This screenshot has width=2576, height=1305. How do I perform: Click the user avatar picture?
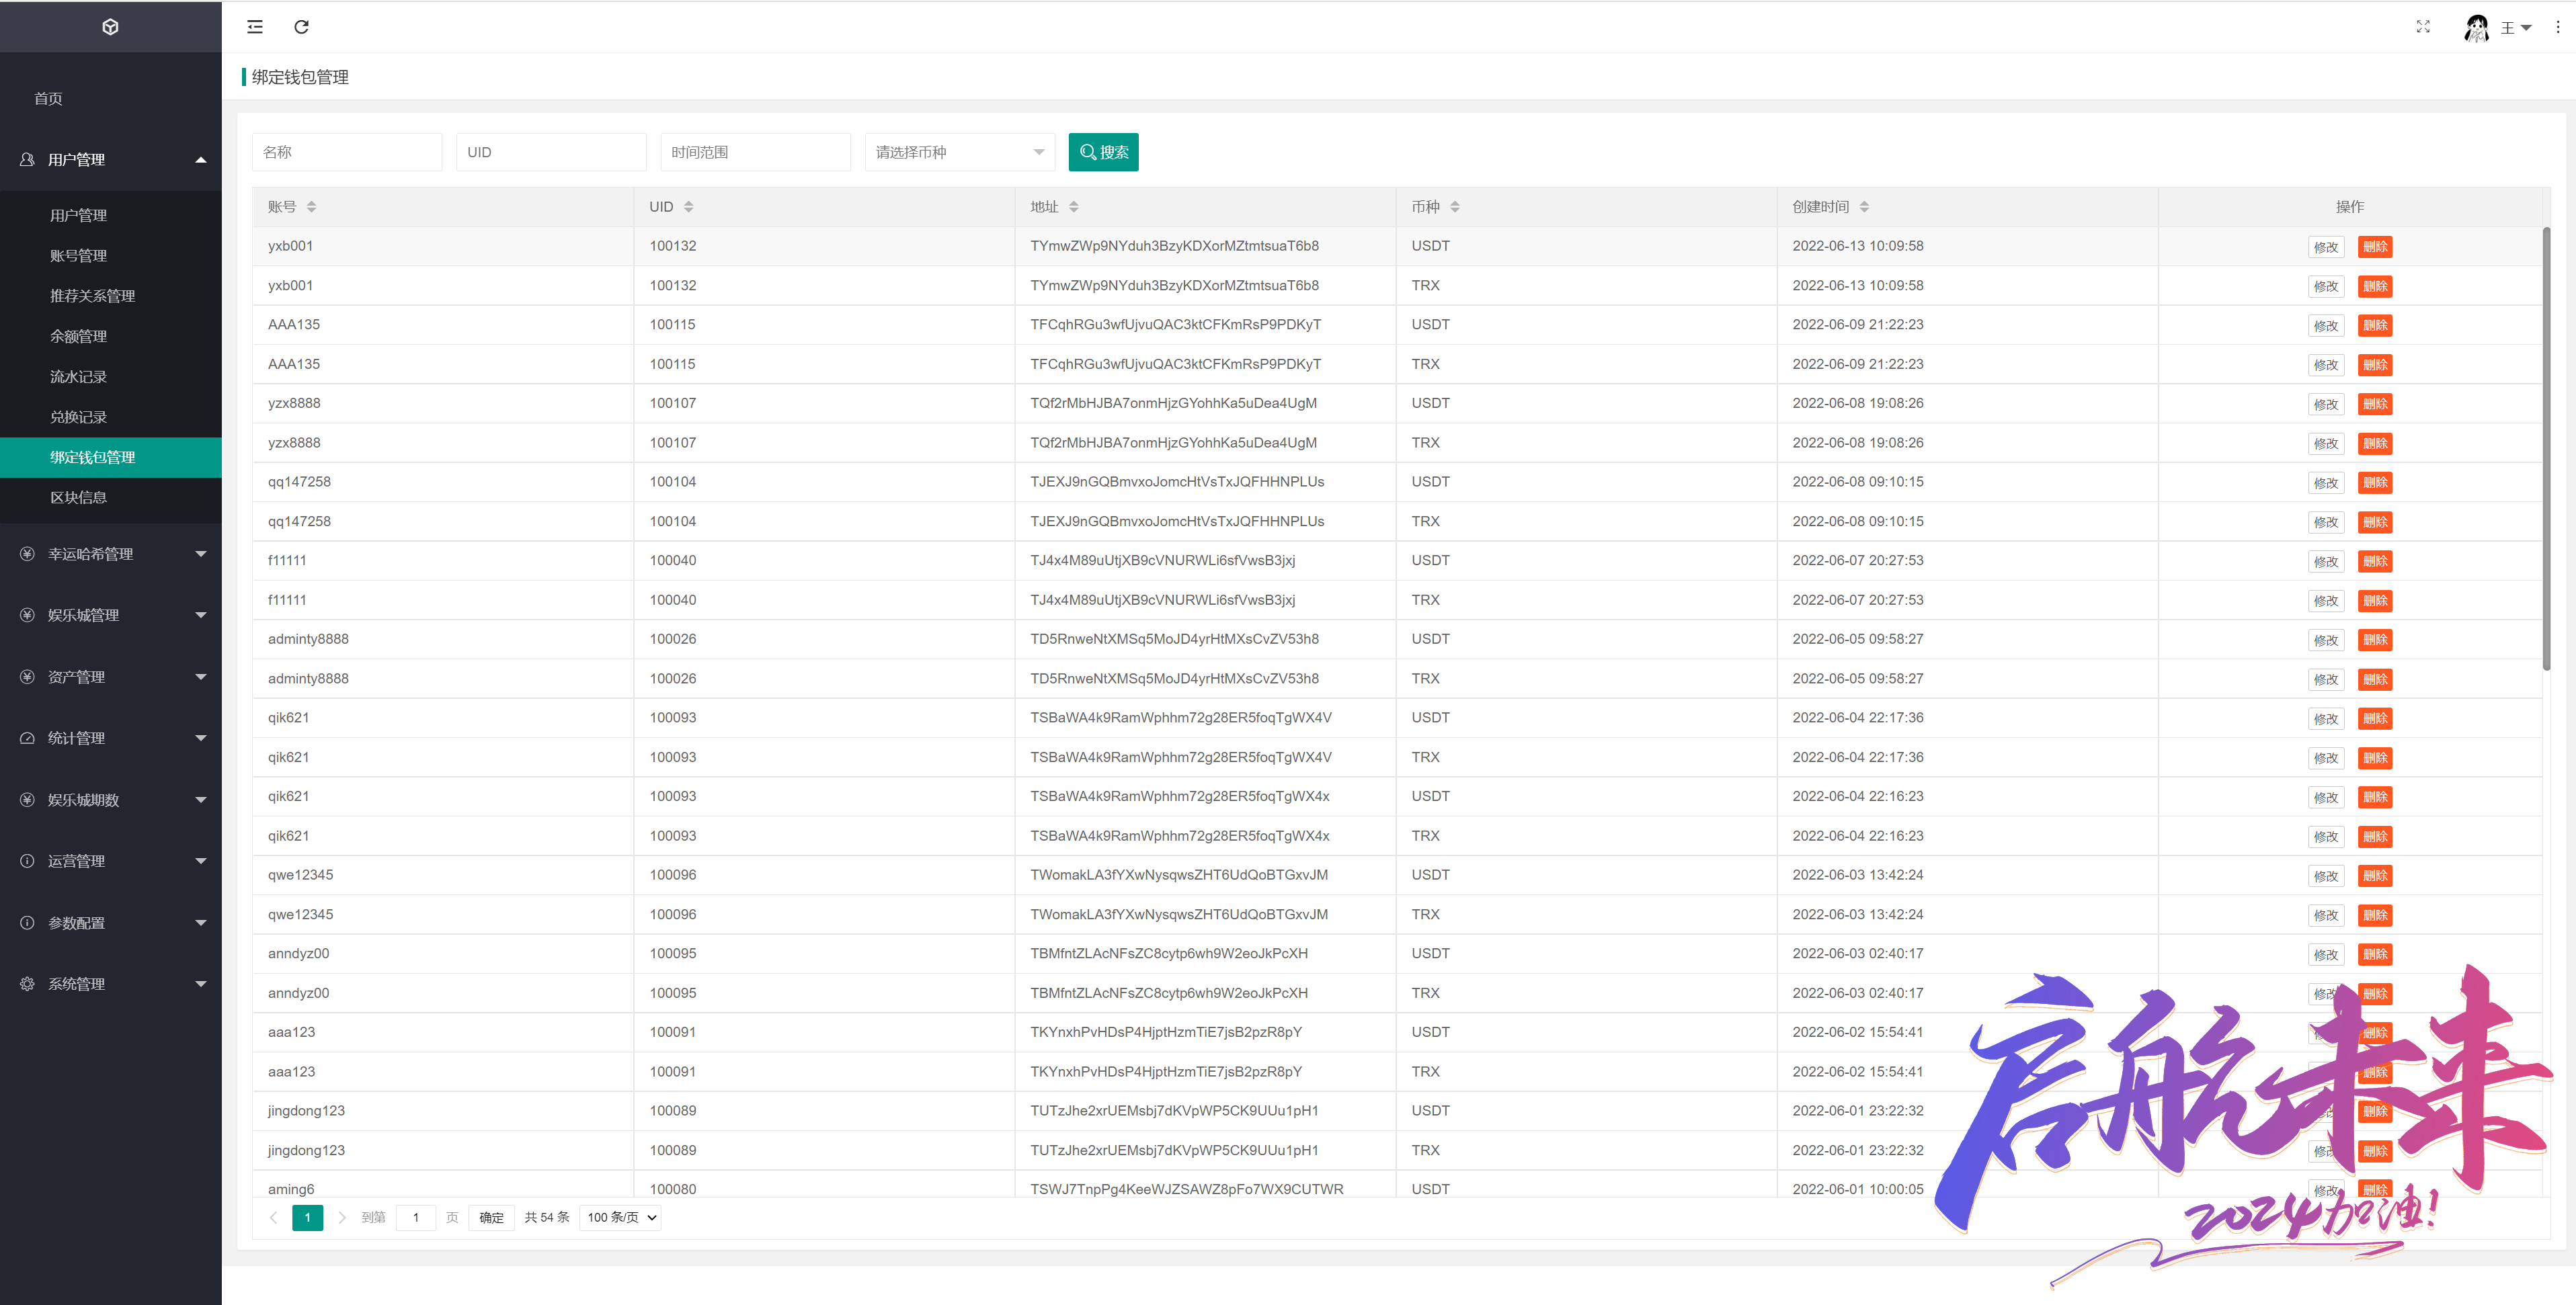click(2476, 28)
